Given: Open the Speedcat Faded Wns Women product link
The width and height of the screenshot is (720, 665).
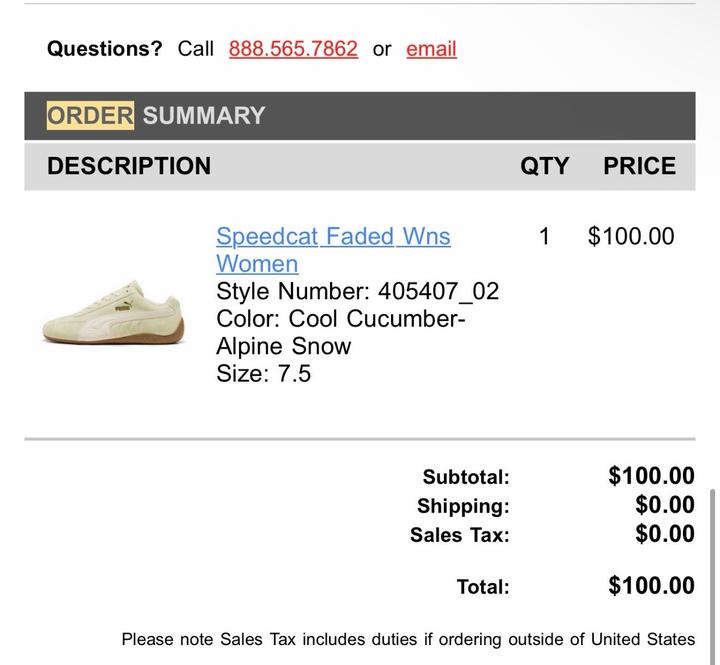Looking at the screenshot, I should coord(333,249).
